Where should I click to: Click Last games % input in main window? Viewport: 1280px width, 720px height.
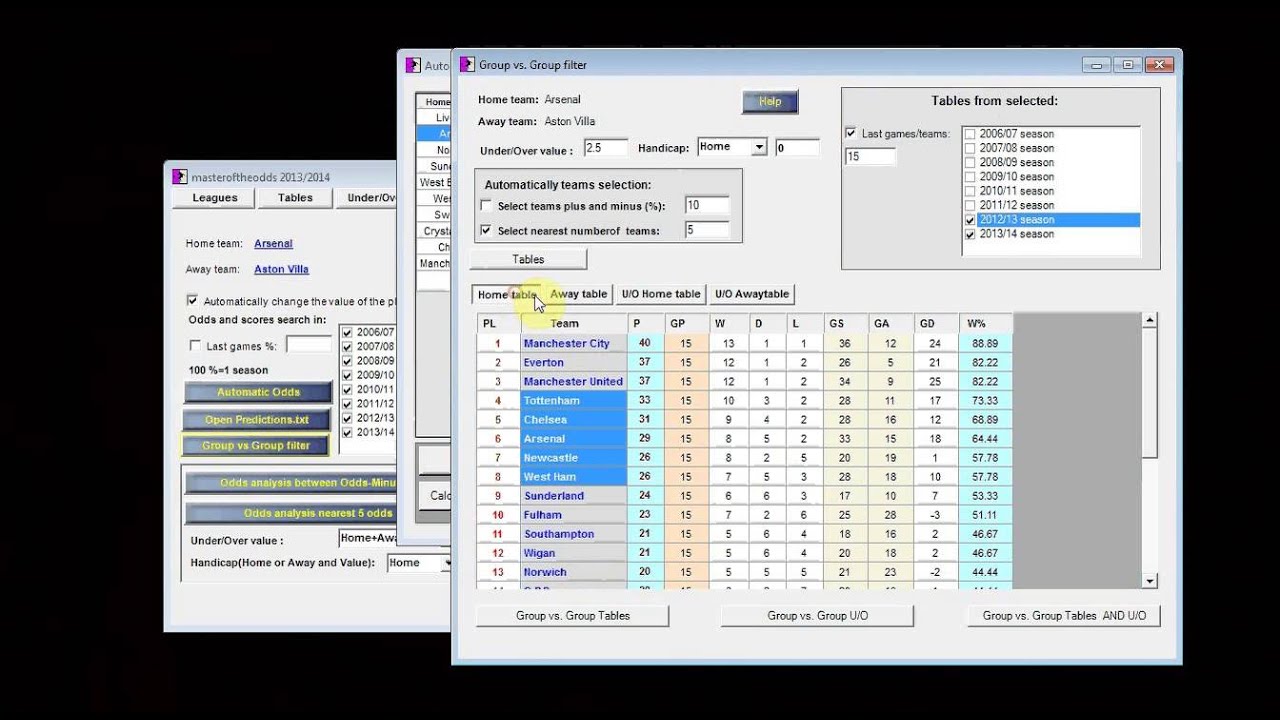coord(309,345)
